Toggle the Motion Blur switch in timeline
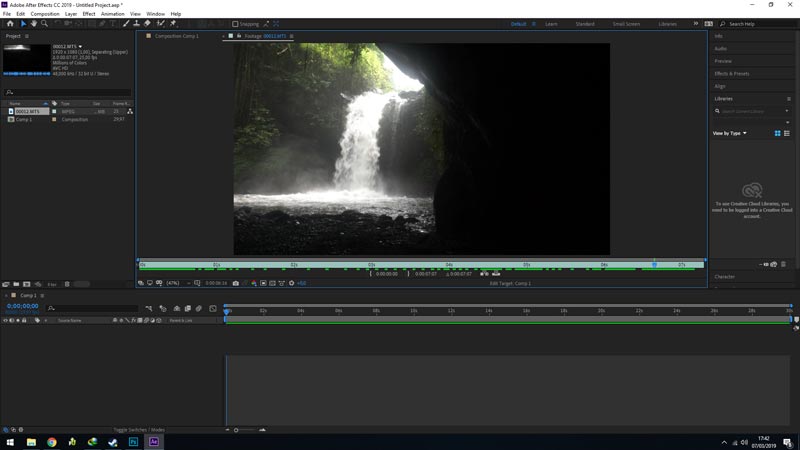Image resolution: width=800 pixels, height=450 pixels. pos(198,308)
